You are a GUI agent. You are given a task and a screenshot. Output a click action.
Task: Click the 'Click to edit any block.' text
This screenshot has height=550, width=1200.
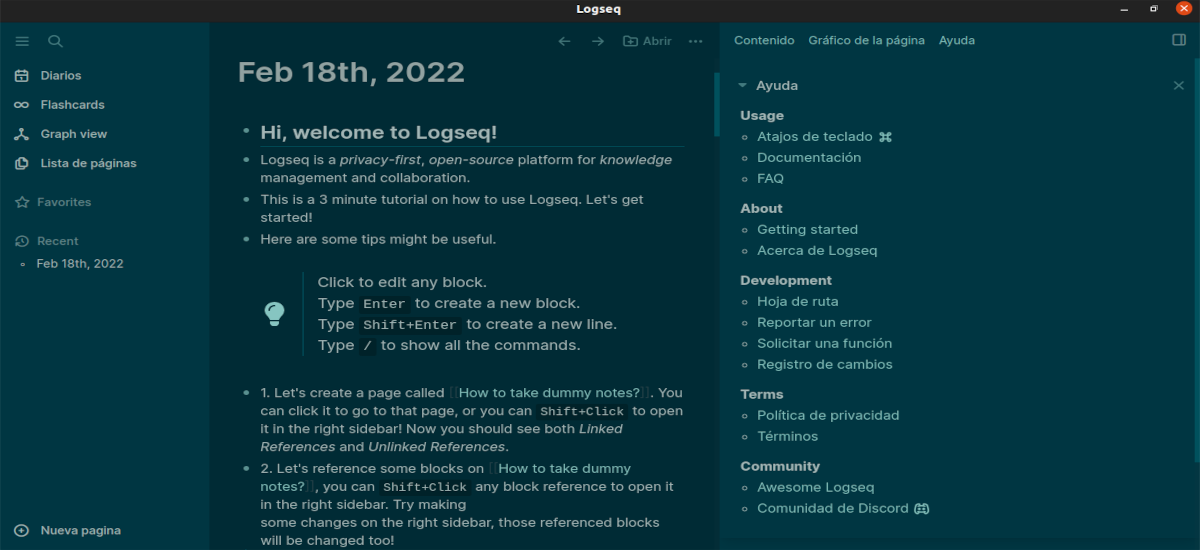click(x=402, y=283)
